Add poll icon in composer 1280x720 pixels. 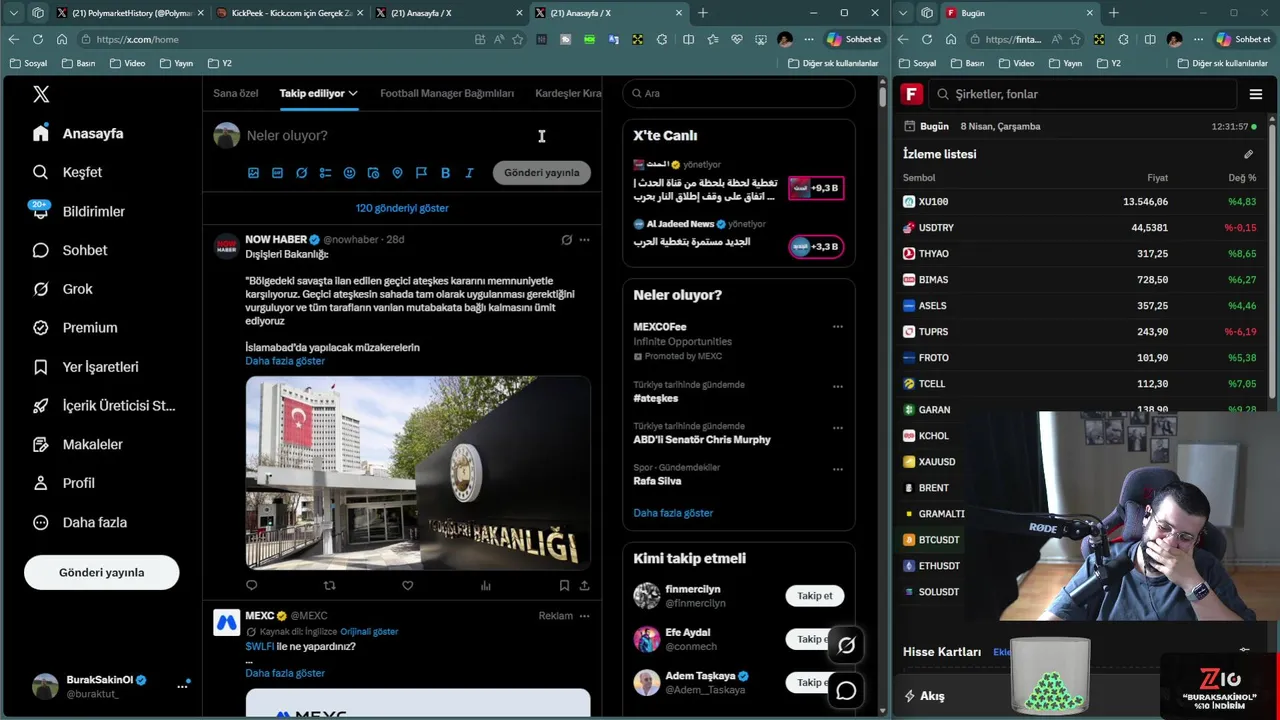[x=325, y=173]
